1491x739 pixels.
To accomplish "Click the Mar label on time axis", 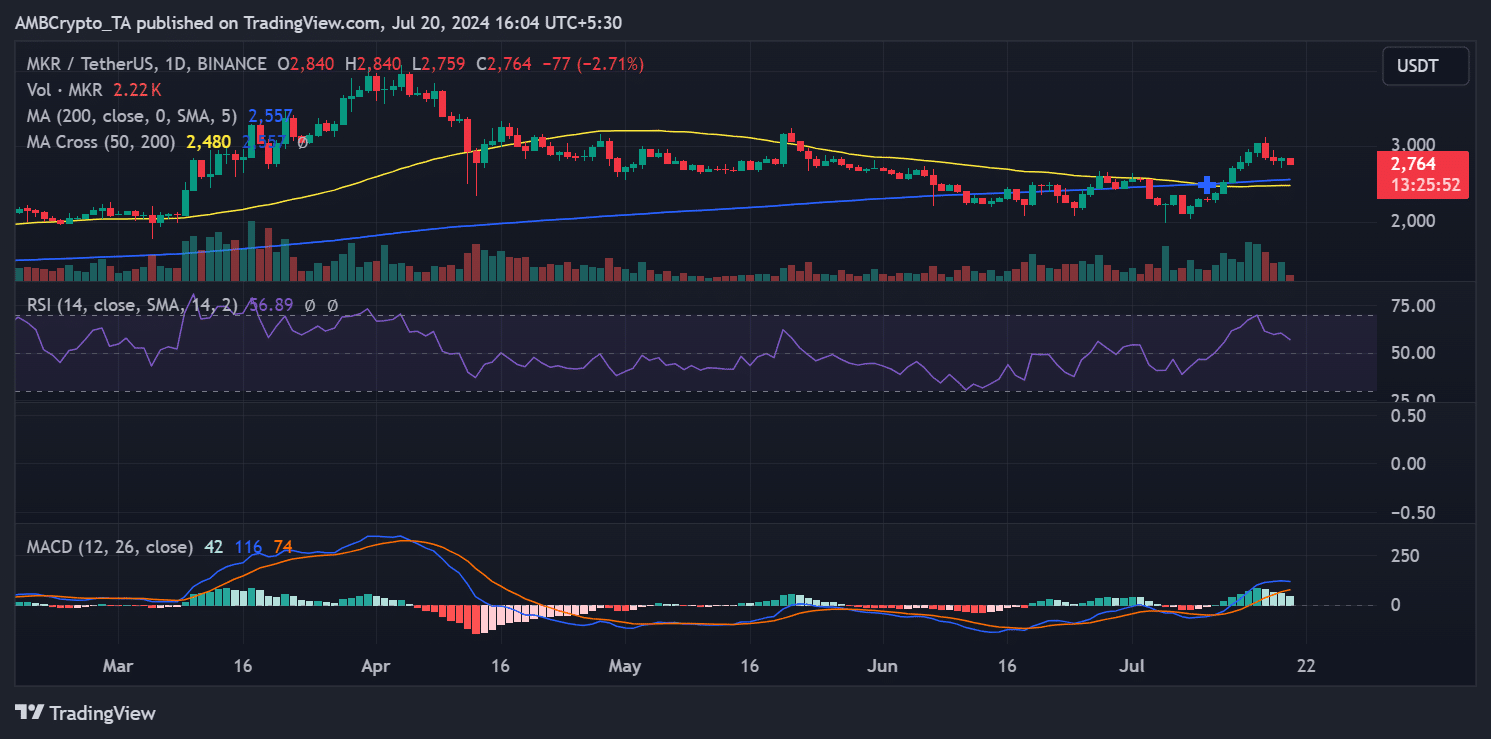I will (119, 665).
